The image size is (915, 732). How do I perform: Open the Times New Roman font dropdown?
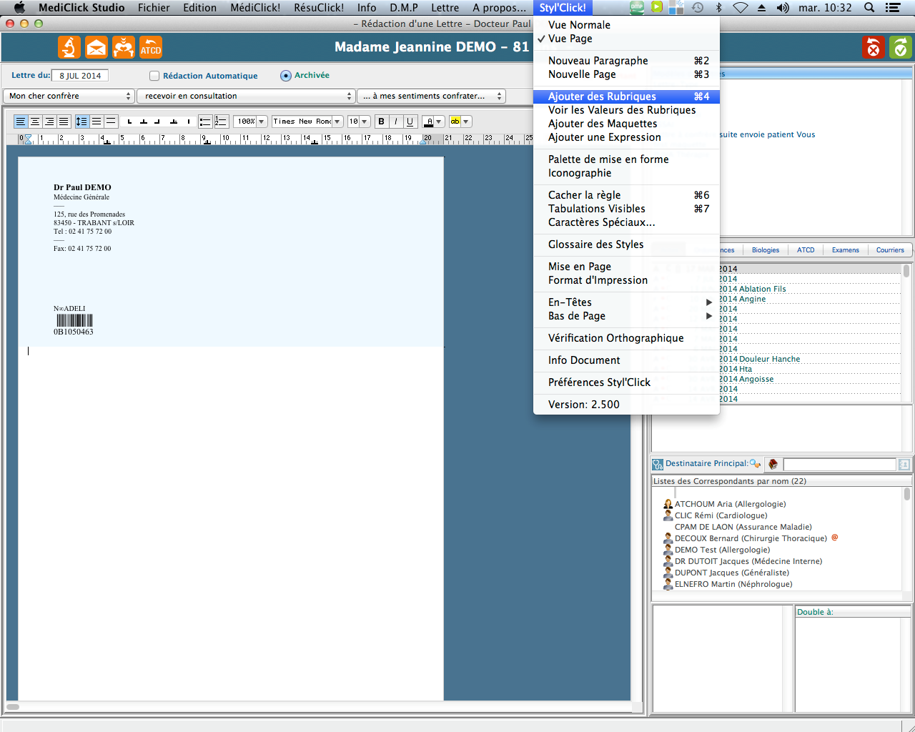point(307,121)
